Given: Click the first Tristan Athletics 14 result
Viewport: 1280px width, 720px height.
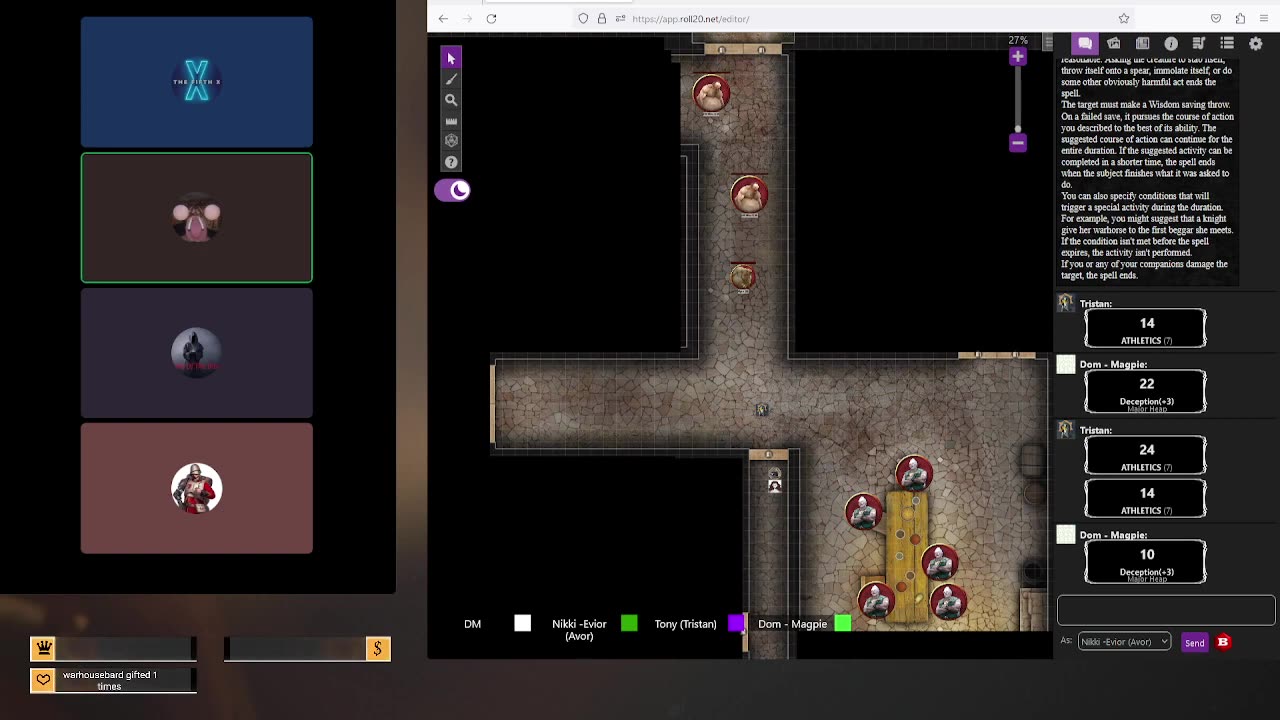Looking at the screenshot, I should point(1146,328).
